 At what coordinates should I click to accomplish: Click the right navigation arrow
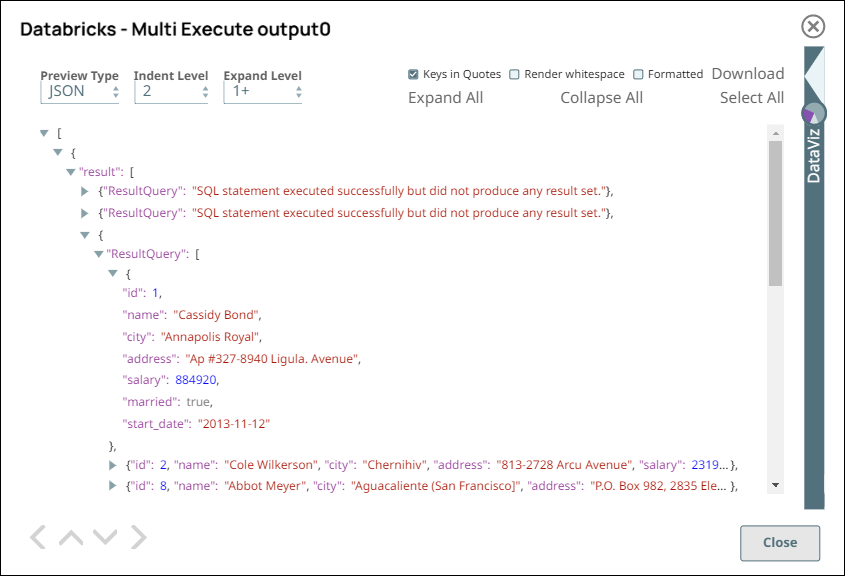click(x=138, y=538)
